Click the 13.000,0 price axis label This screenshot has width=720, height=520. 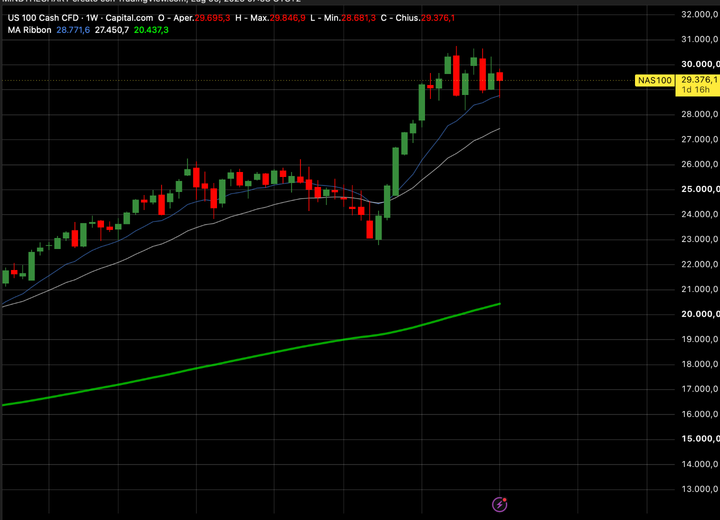[x=700, y=489]
